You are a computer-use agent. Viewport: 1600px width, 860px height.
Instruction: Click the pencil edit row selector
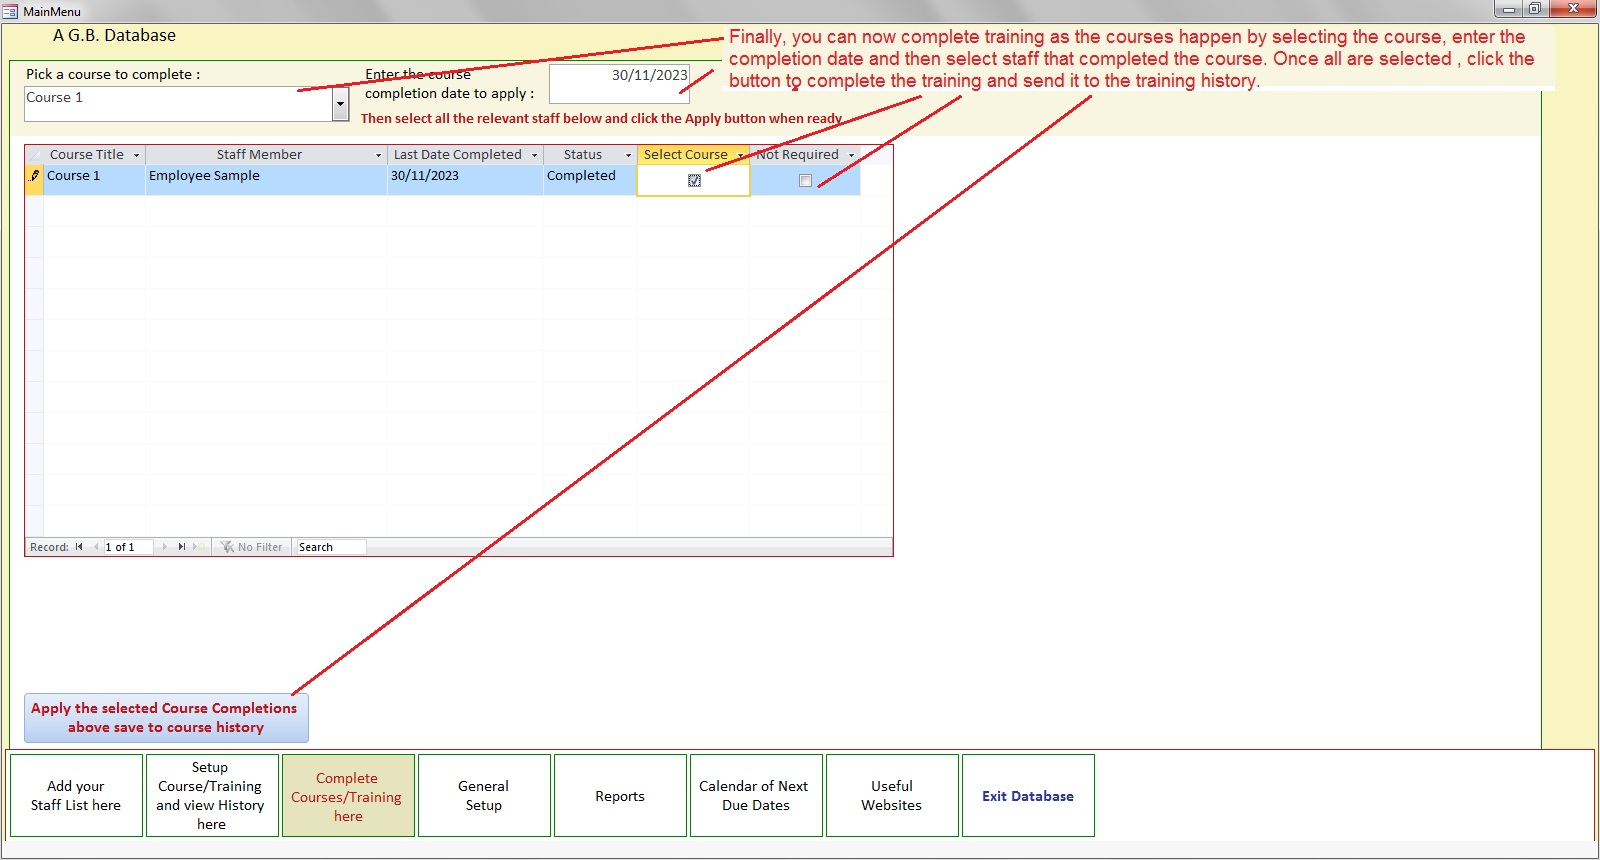[x=34, y=176]
